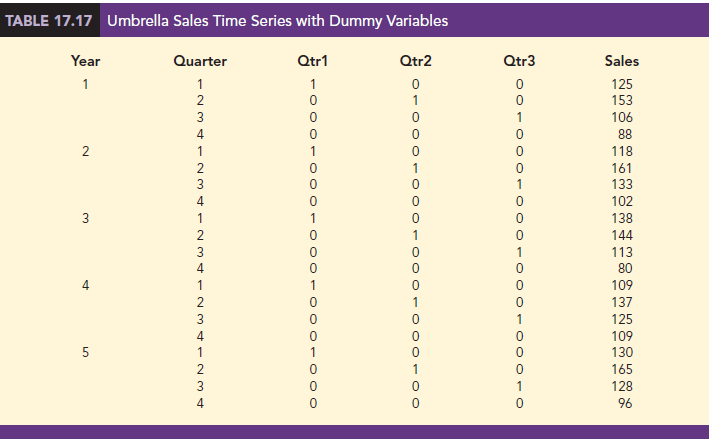The height and width of the screenshot is (439, 709).
Task: Click Year 5 in the Year column
Action: point(85,352)
